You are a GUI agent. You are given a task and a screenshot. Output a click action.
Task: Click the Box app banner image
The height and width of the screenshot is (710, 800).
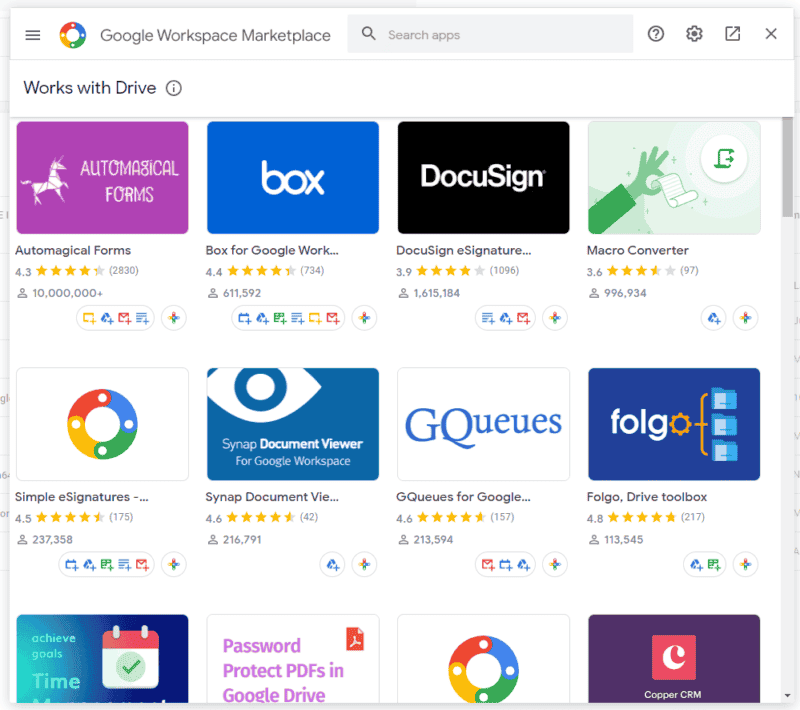[x=292, y=177]
